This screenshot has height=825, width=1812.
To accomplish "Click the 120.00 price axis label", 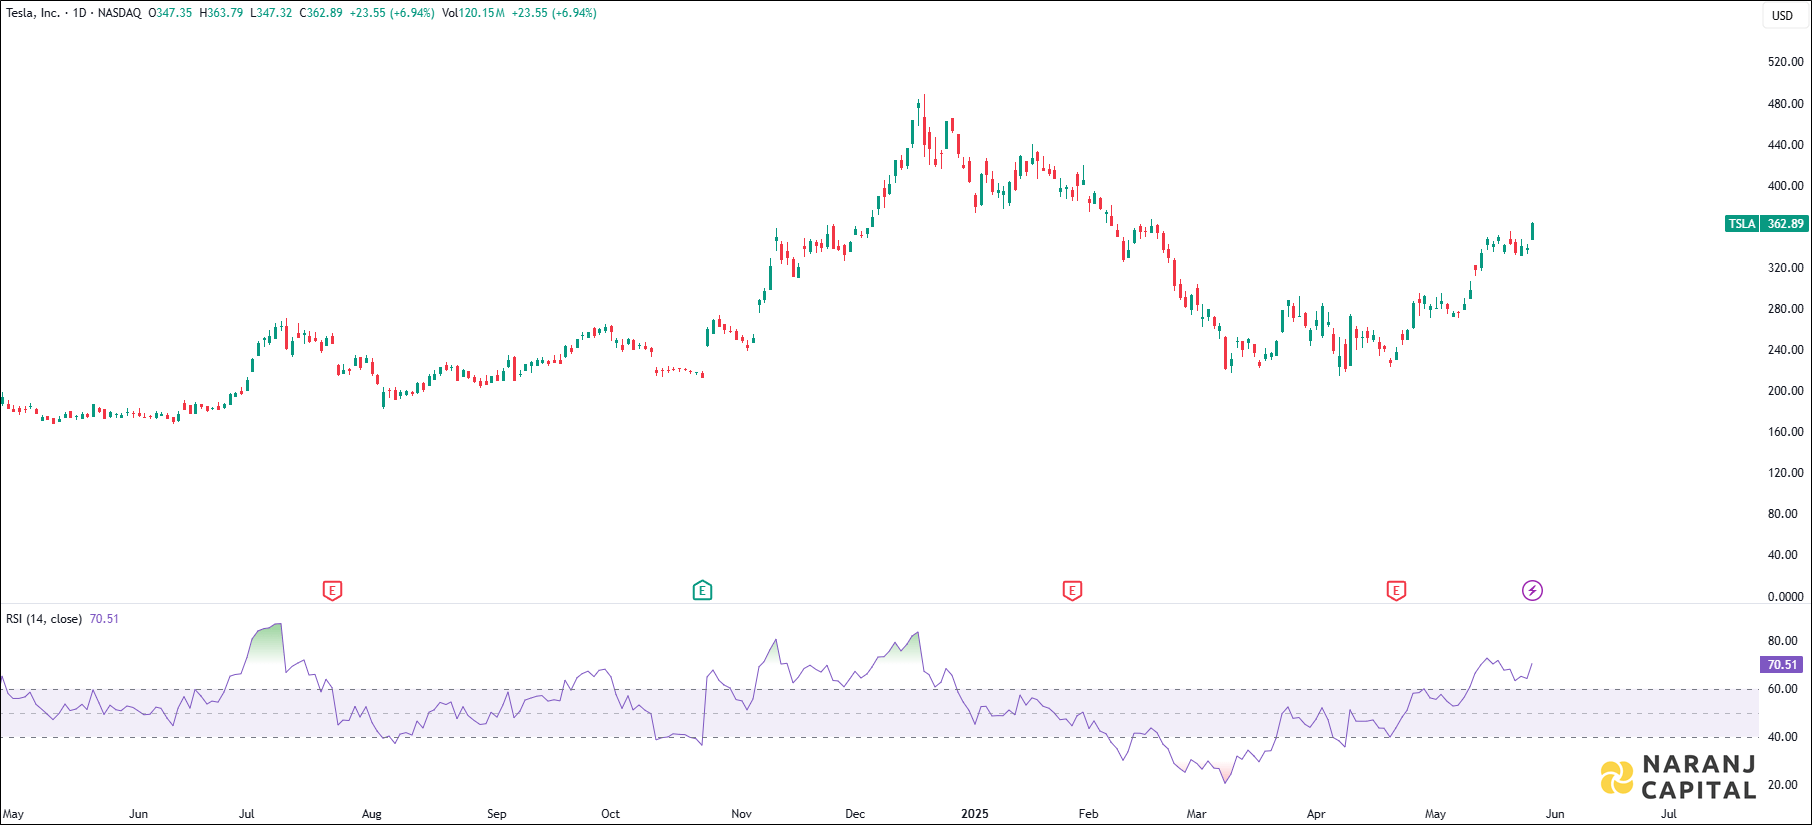I will [x=1785, y=473].
